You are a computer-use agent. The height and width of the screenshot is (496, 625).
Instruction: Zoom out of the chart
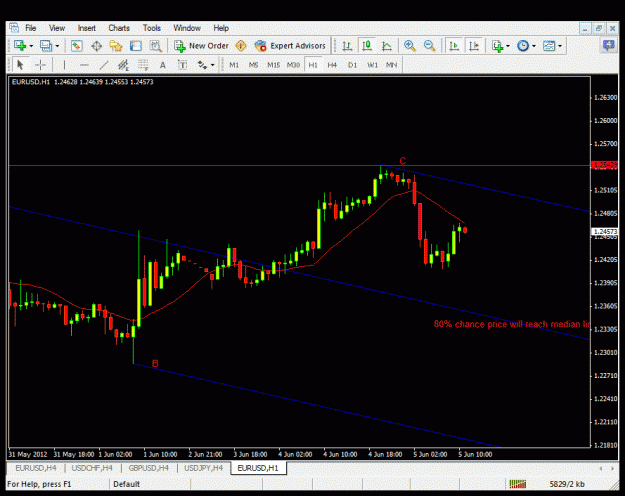coord(429,46)
